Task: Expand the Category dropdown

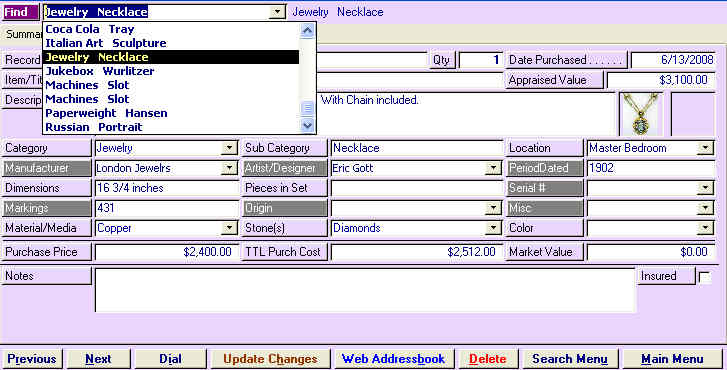Action: (229, 148)
